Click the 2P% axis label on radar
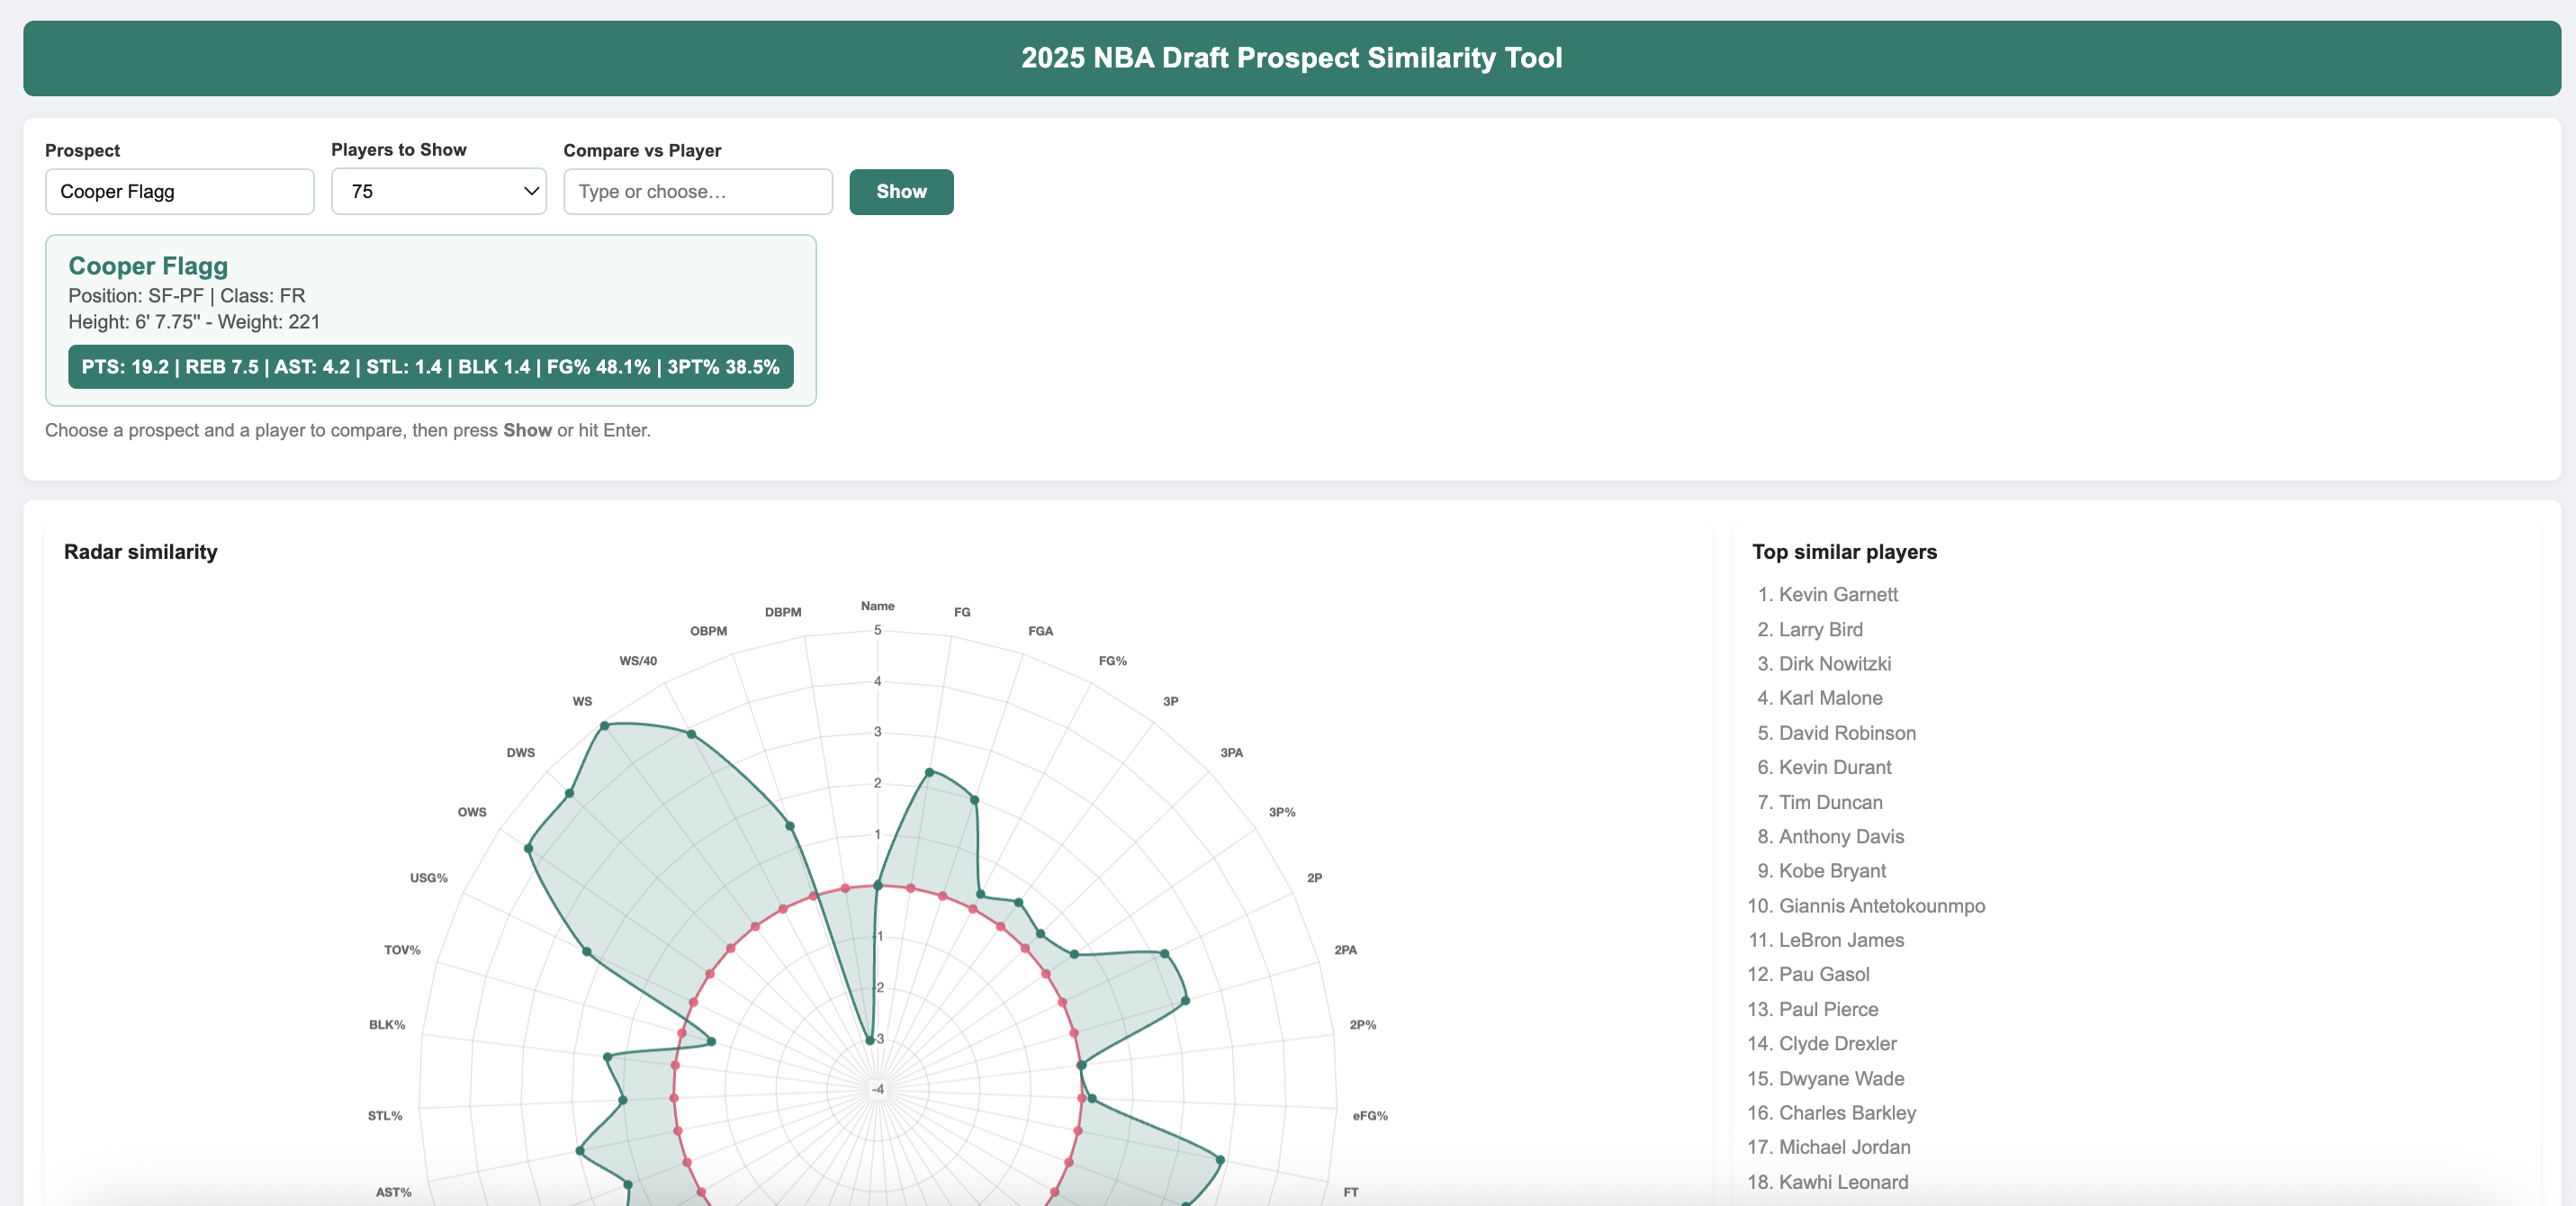Image resolution: width=2576 pixels, height=1206 pixels. [1363, 1025]
